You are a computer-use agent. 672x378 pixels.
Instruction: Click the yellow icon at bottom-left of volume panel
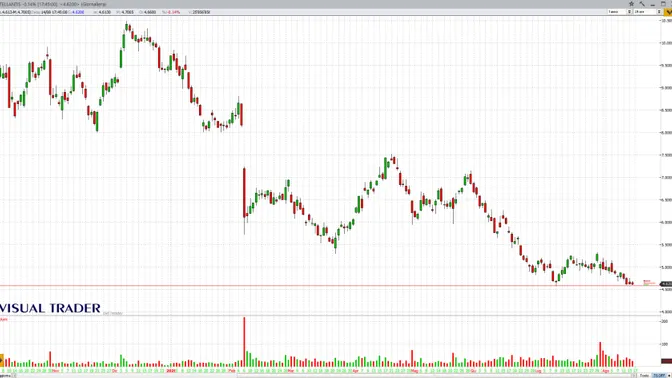click(1, 360)
